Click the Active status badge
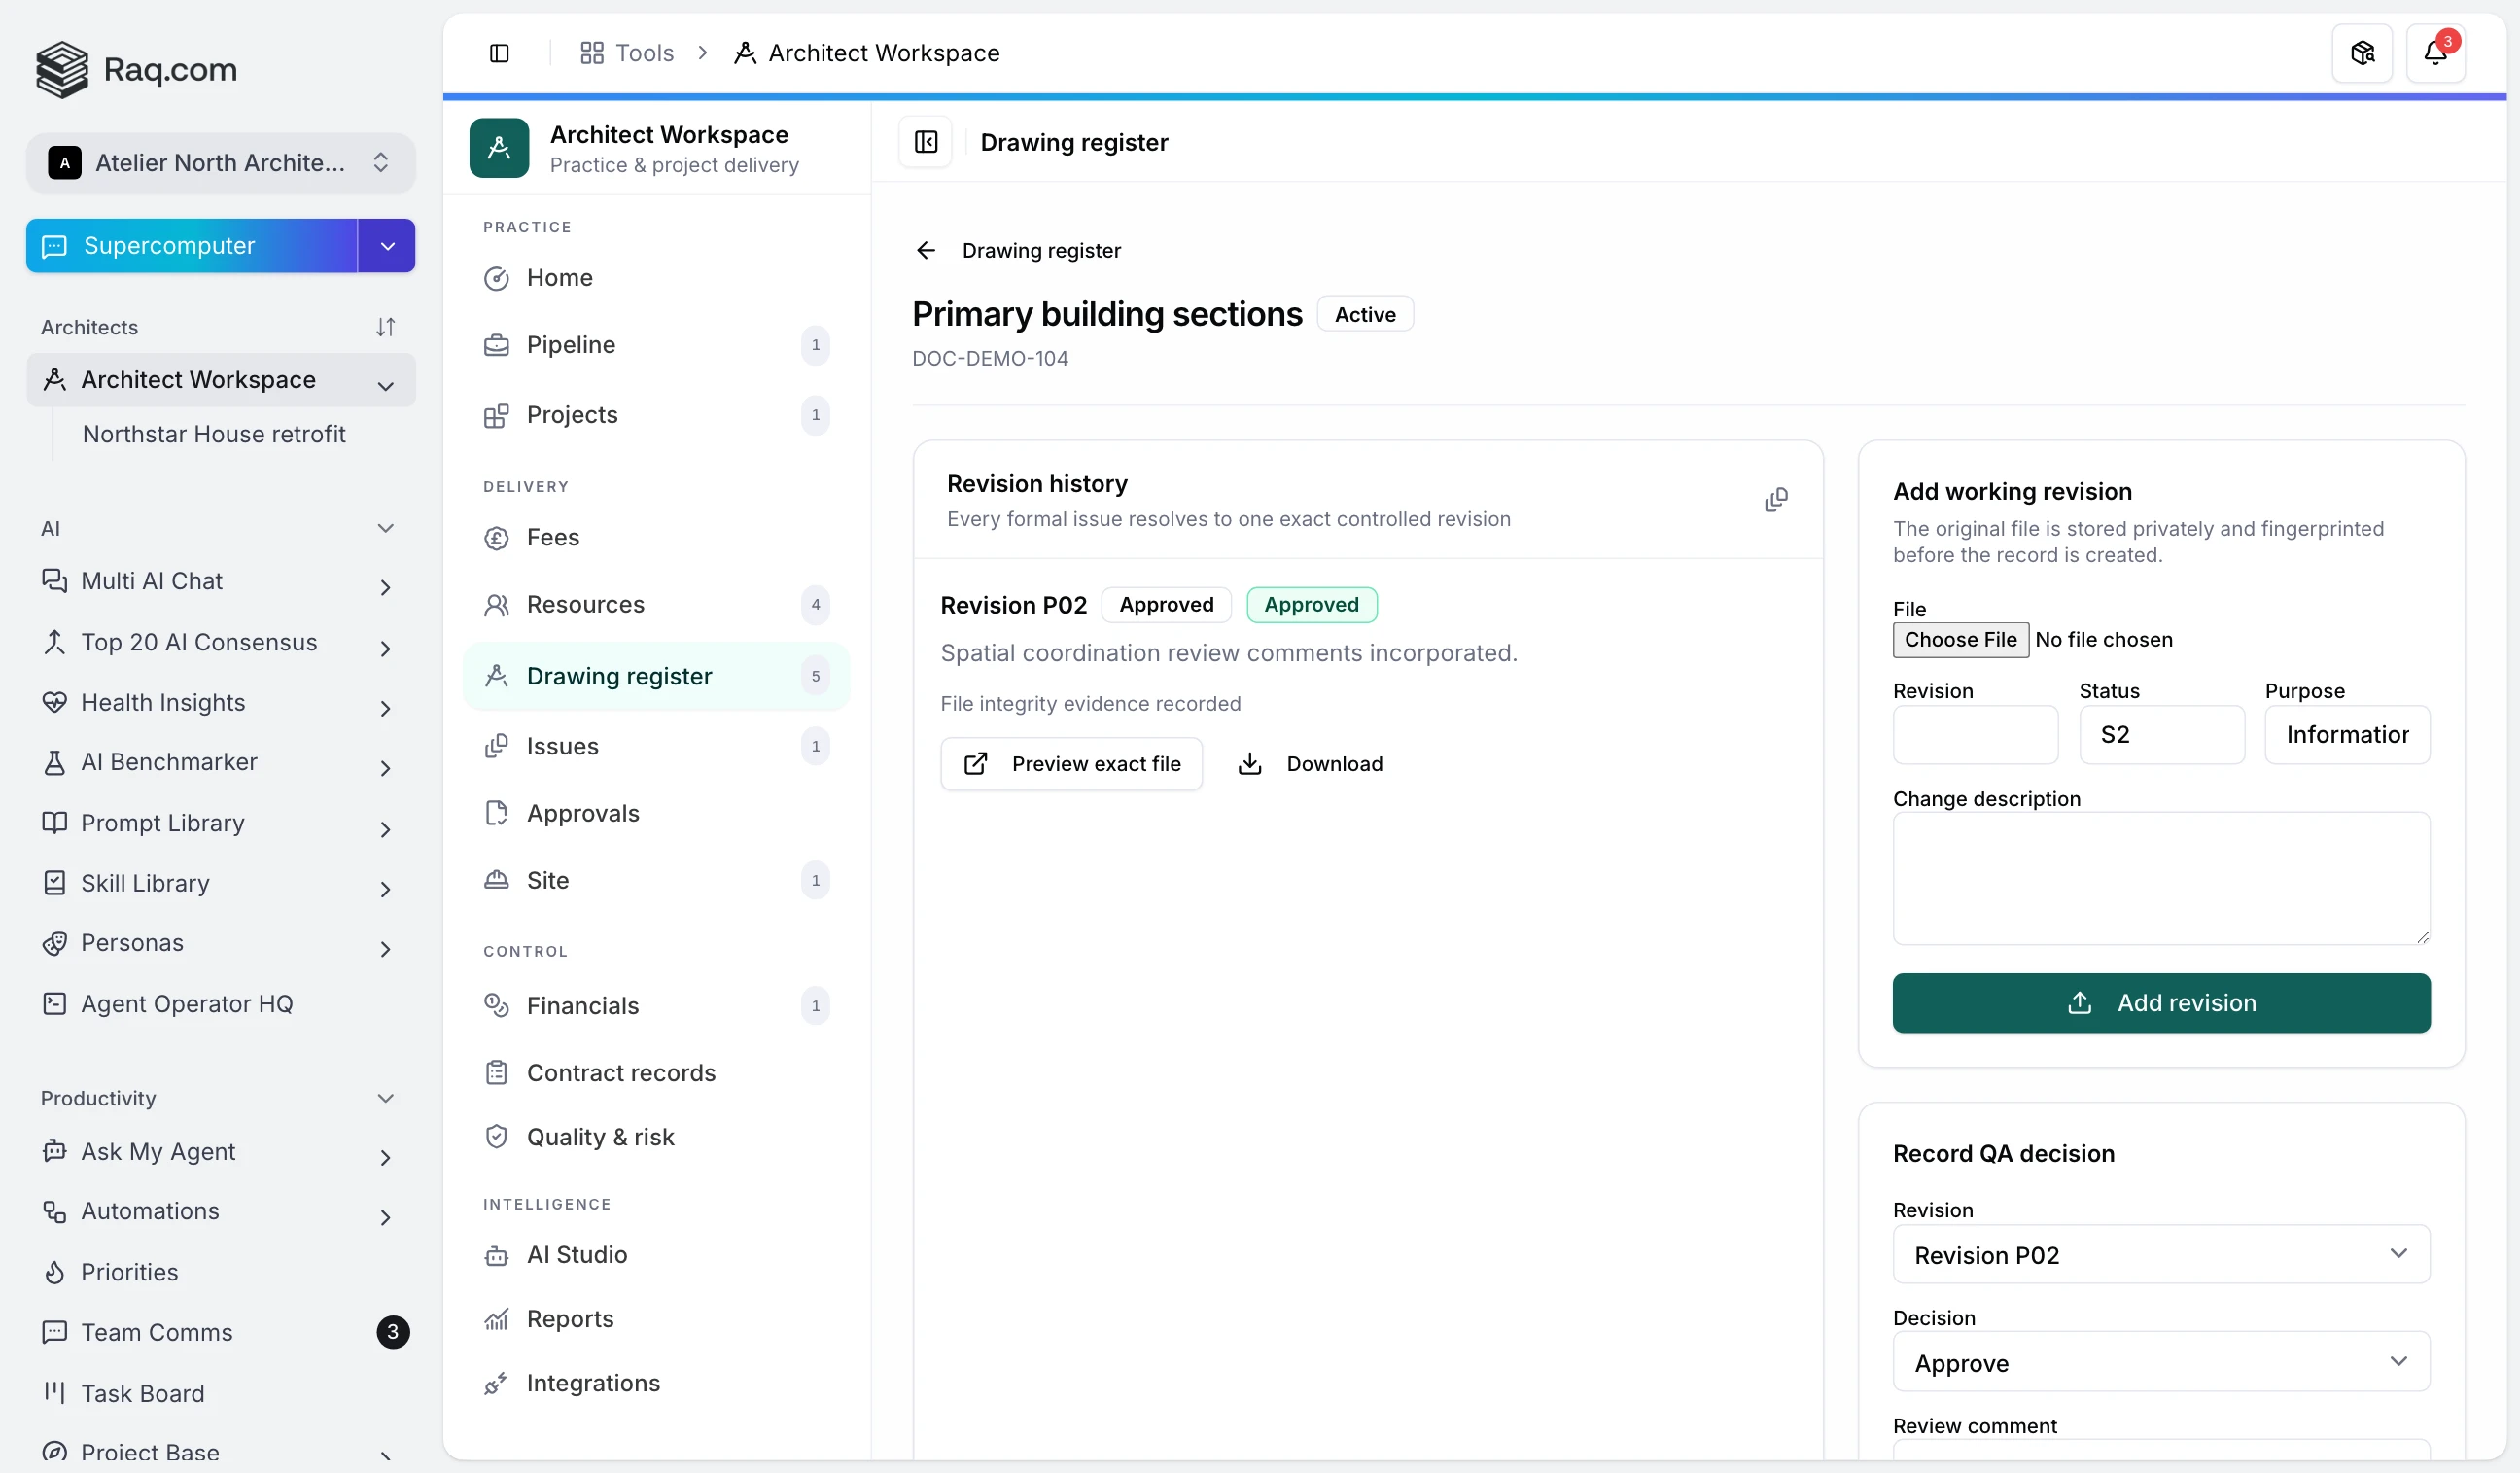The height and width of the screenshot is (1473, 2520). point(1365,314)
